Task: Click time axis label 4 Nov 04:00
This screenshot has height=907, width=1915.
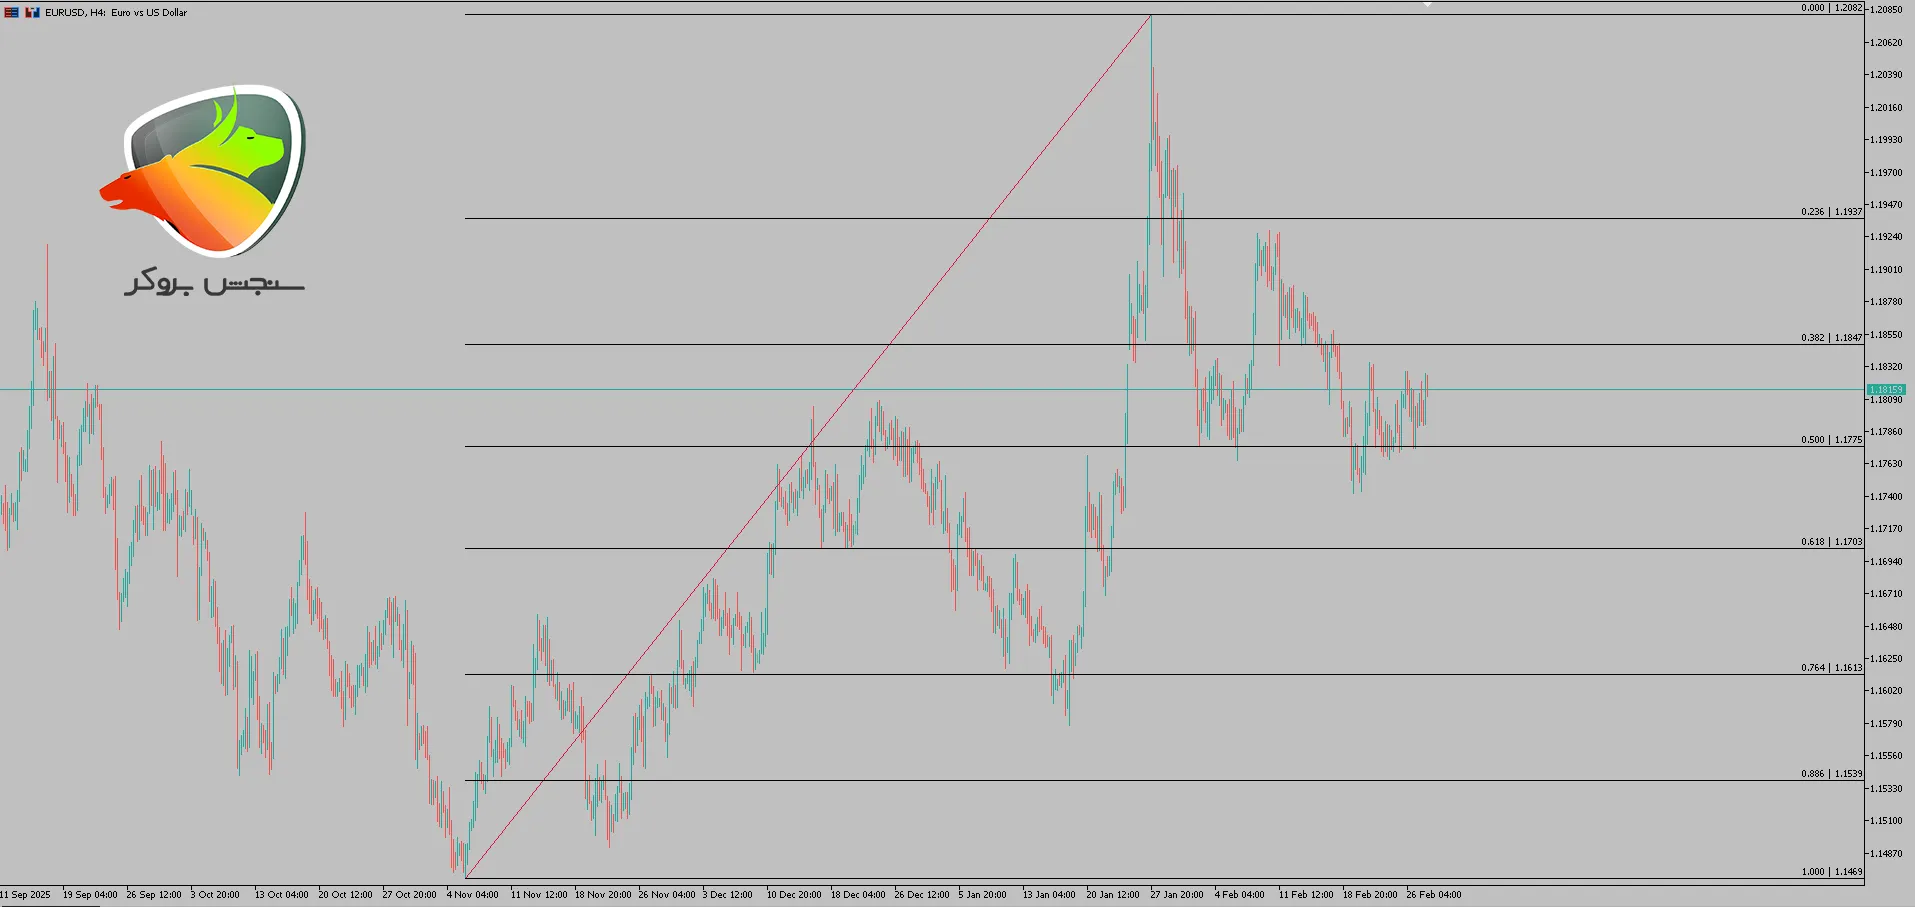Action: [x=472, y=895]
